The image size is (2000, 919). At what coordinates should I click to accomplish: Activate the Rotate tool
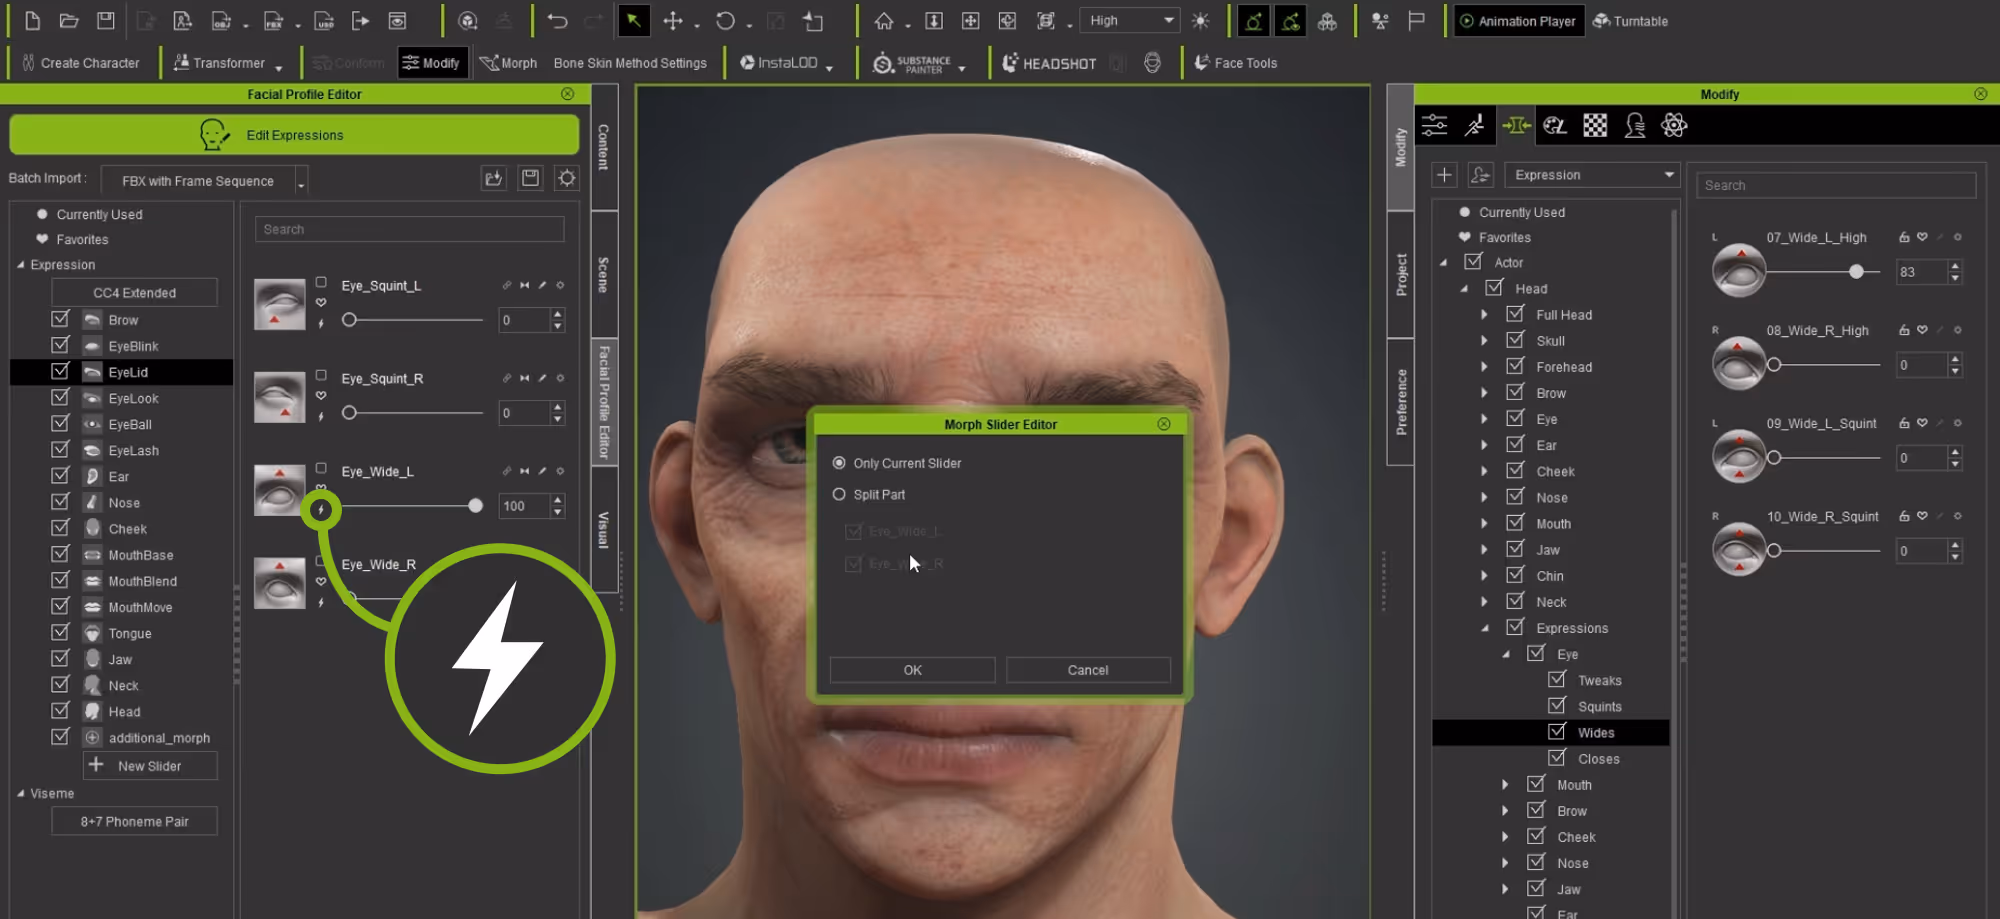click(725, 21)
